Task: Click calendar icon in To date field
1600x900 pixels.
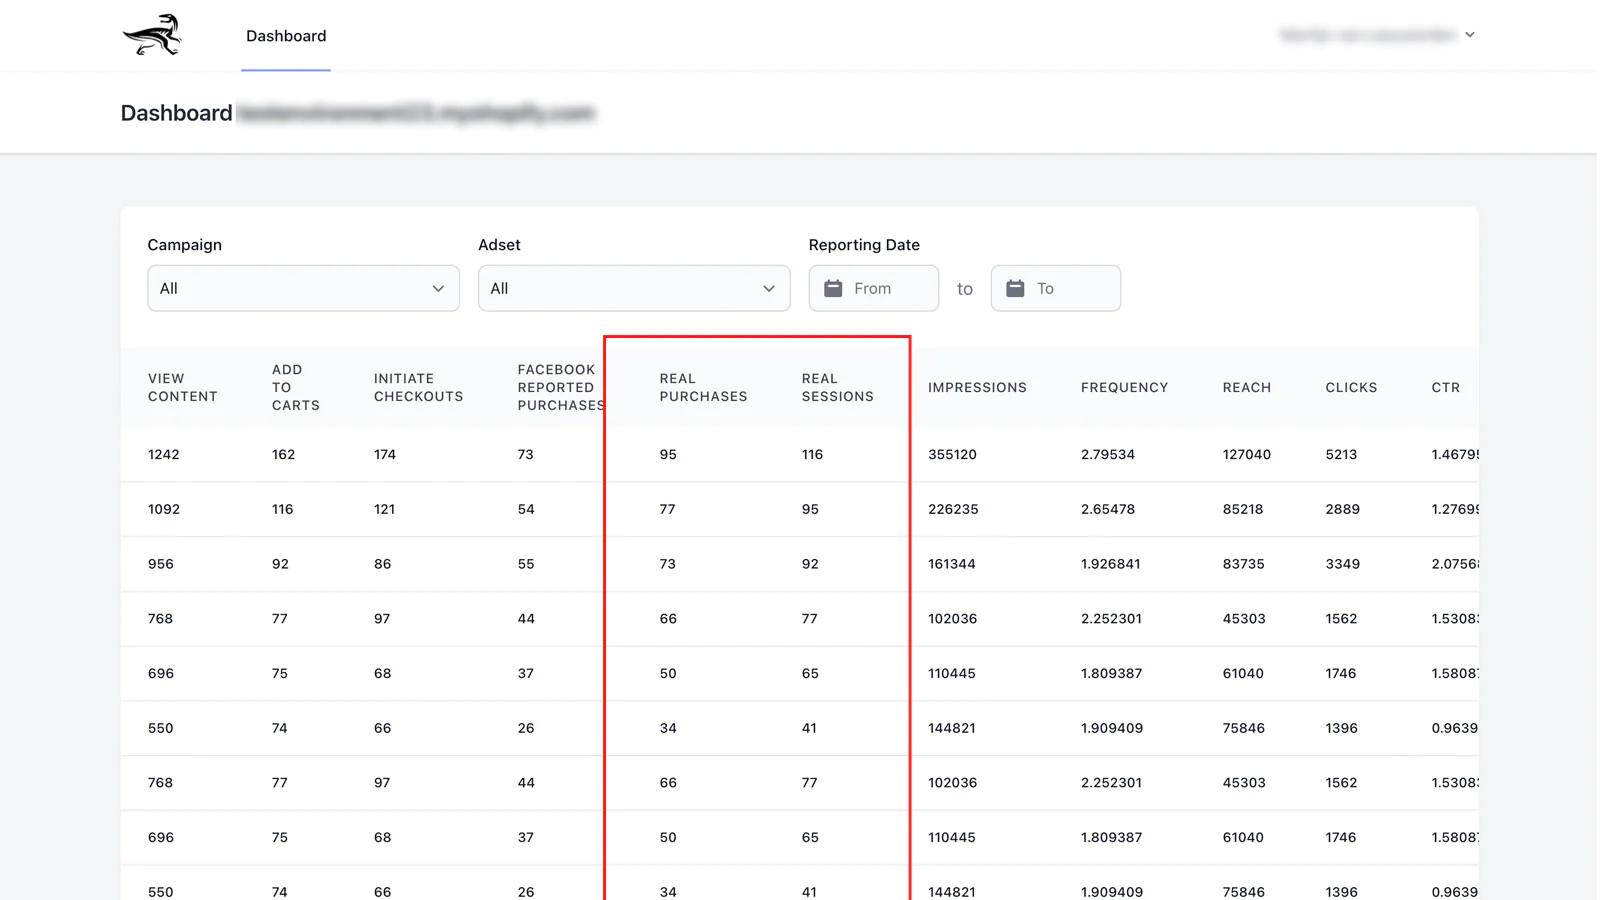Action: [1015, 288]
